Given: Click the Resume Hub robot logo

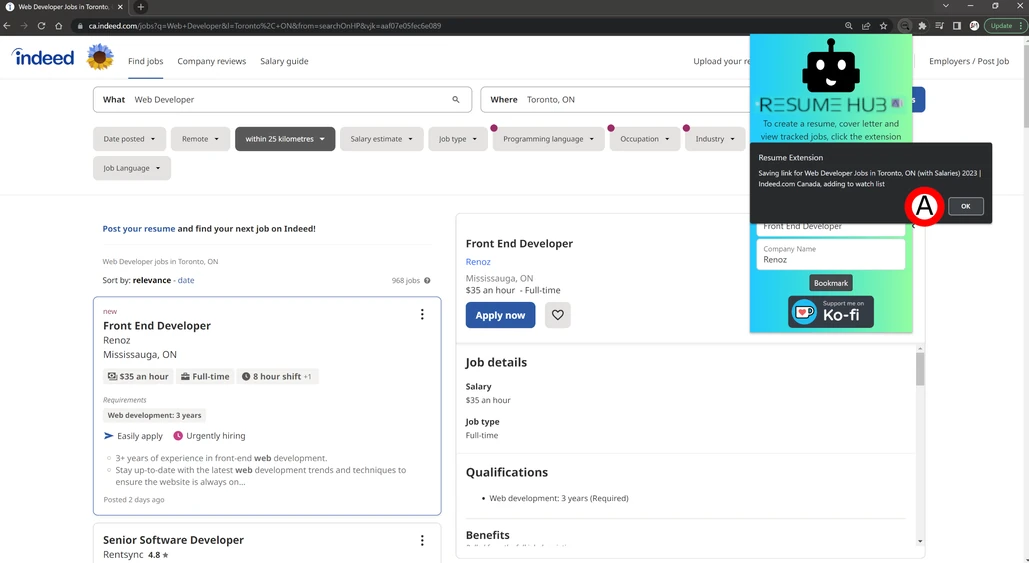Looking at the screenshot, I should pos(831,67).
